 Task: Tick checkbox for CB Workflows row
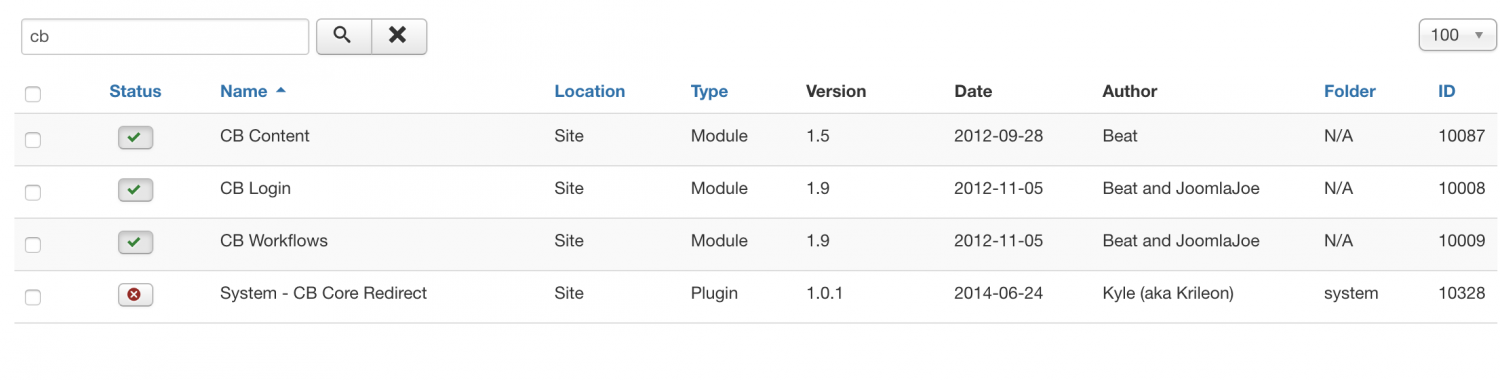(33, 244)
